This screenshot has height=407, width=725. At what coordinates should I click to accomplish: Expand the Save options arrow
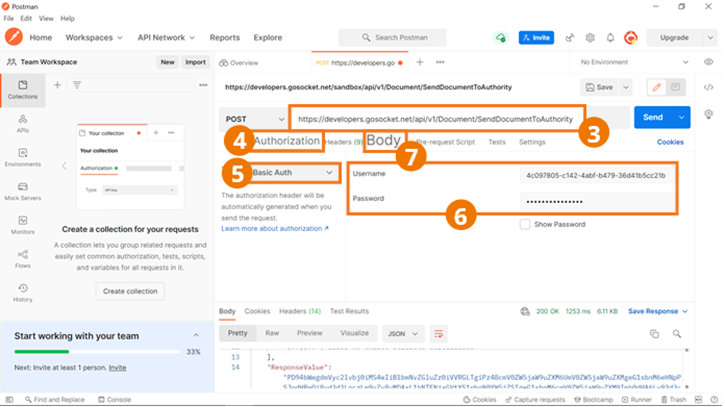[626, 87]
